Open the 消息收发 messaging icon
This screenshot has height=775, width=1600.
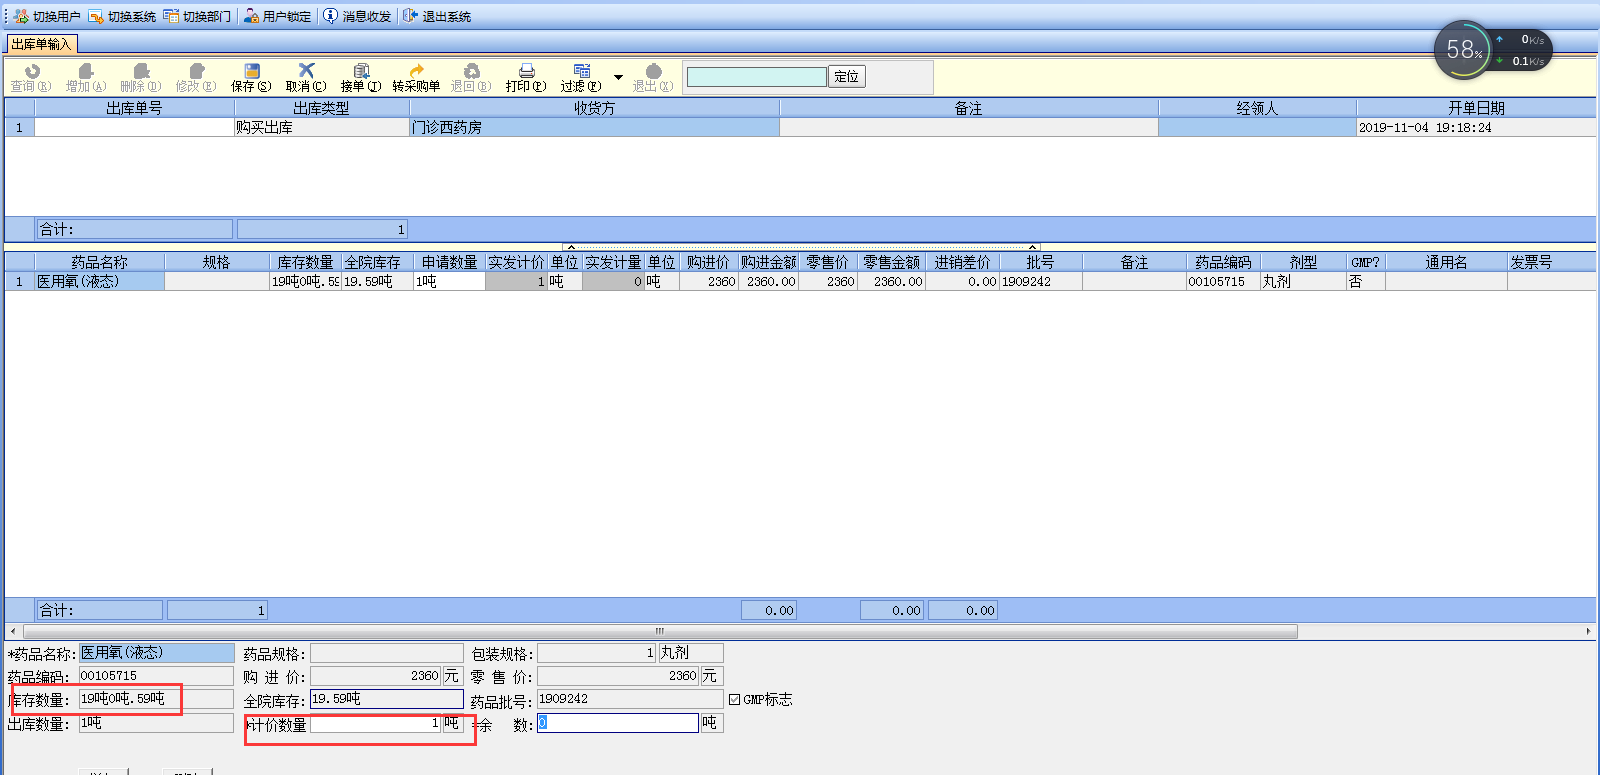tap(331, 16)
